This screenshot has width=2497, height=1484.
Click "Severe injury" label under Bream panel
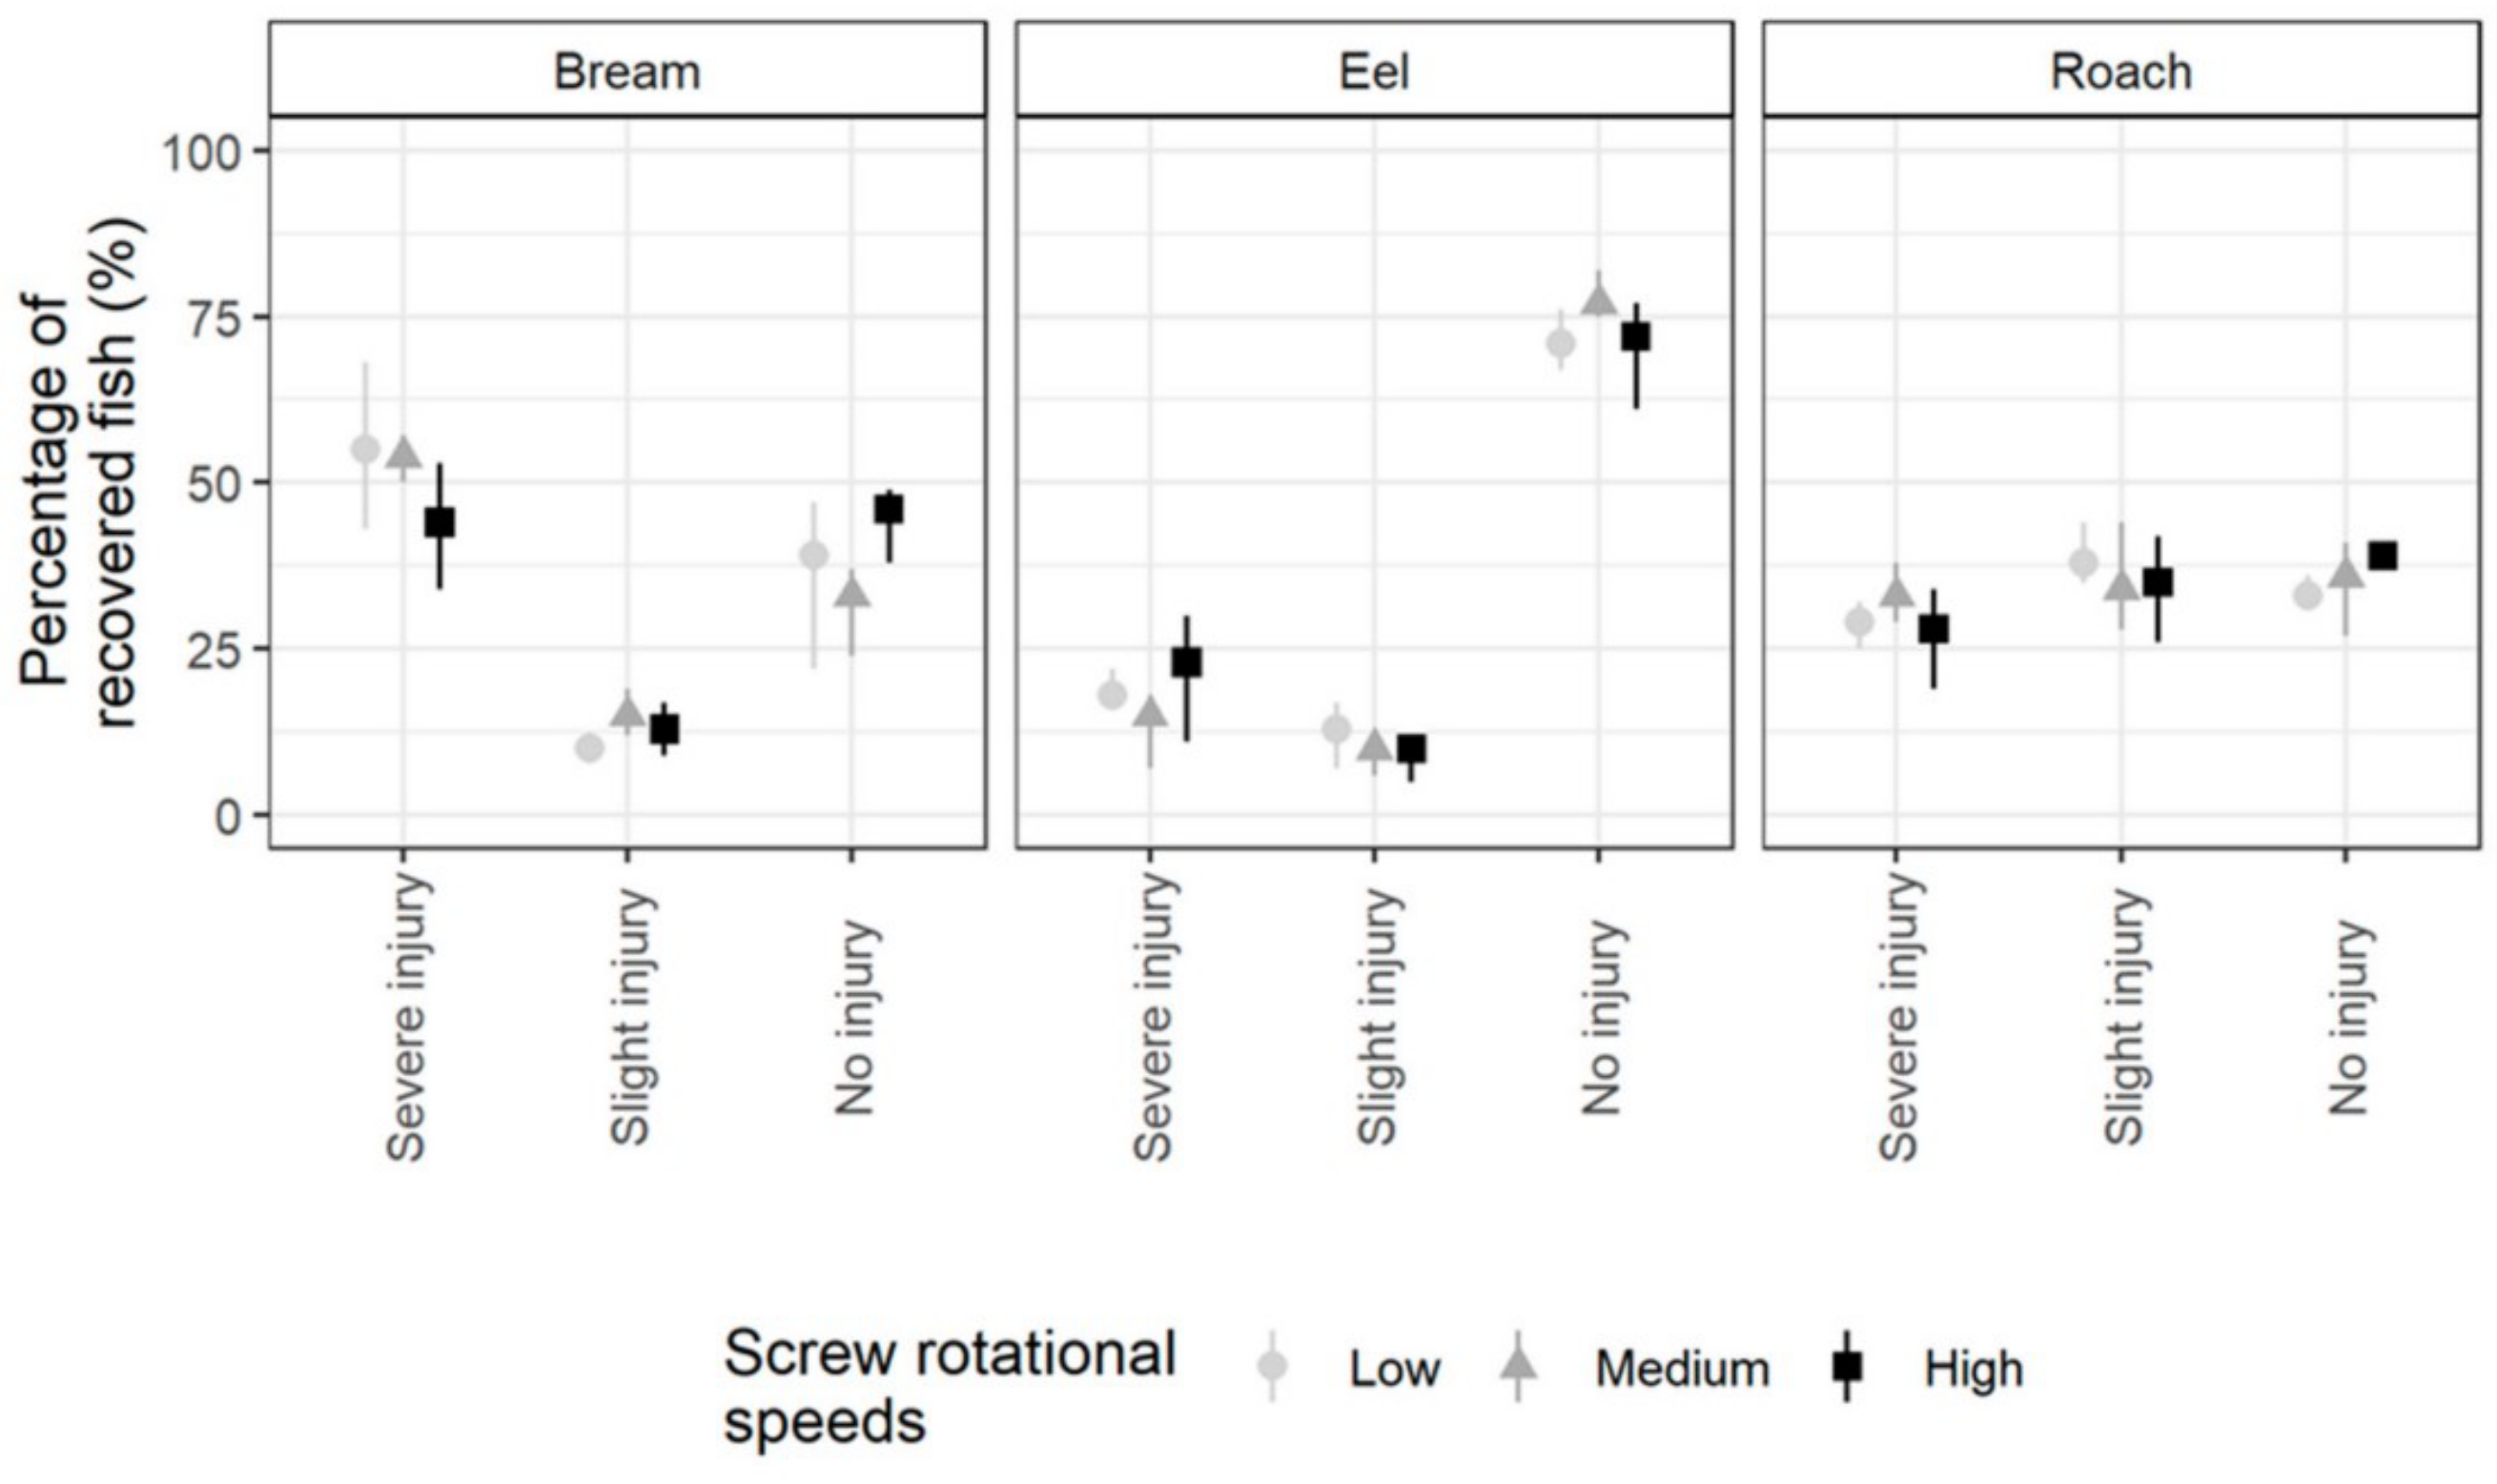pyautogui.click(x=406, y=1016)
